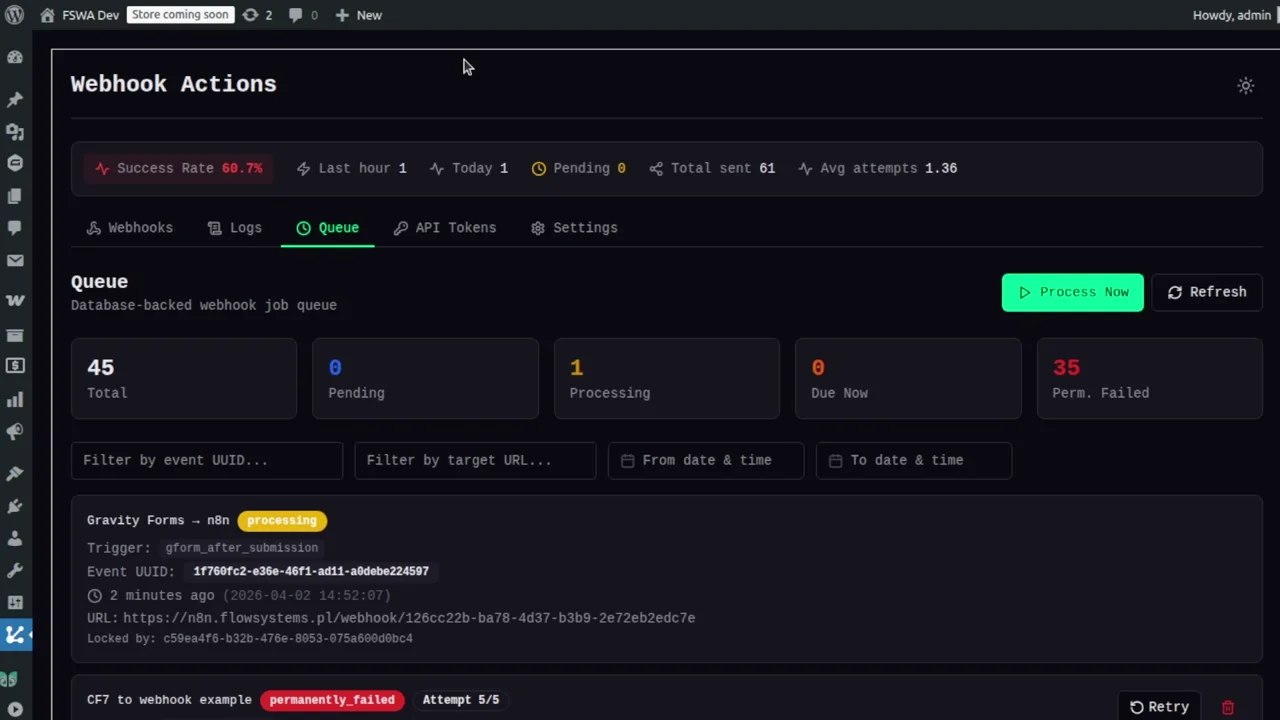Open Tools wrench sidebar icon
The image size is (1280, 720).
tap(15, 570)
